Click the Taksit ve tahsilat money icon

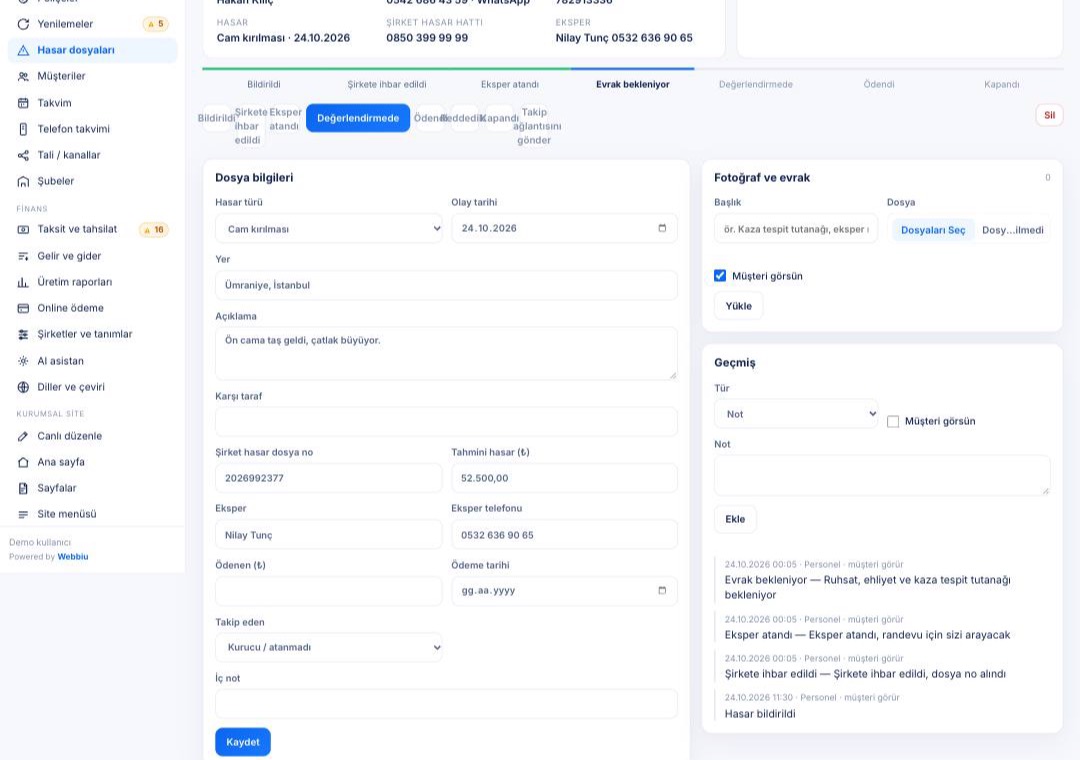pyautogui.click(x=23, y=229)
